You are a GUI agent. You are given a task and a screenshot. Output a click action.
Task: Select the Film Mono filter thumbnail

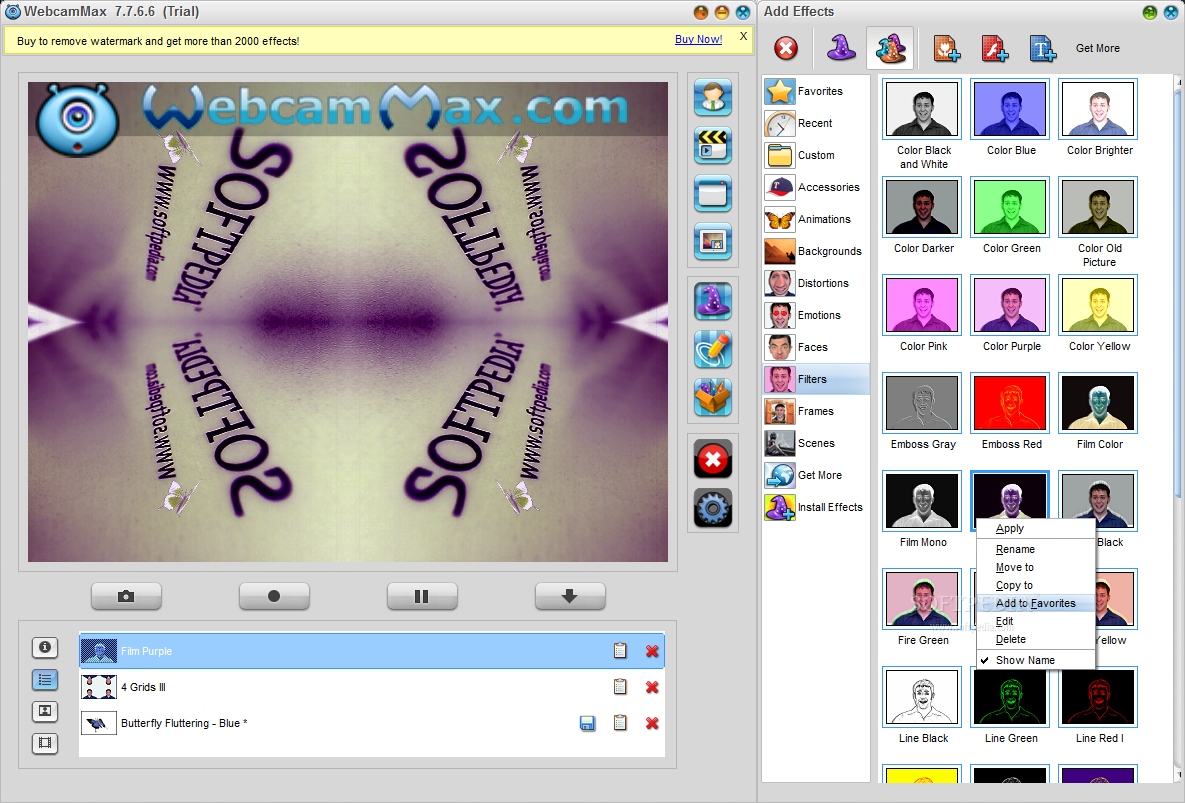[923, 501]
